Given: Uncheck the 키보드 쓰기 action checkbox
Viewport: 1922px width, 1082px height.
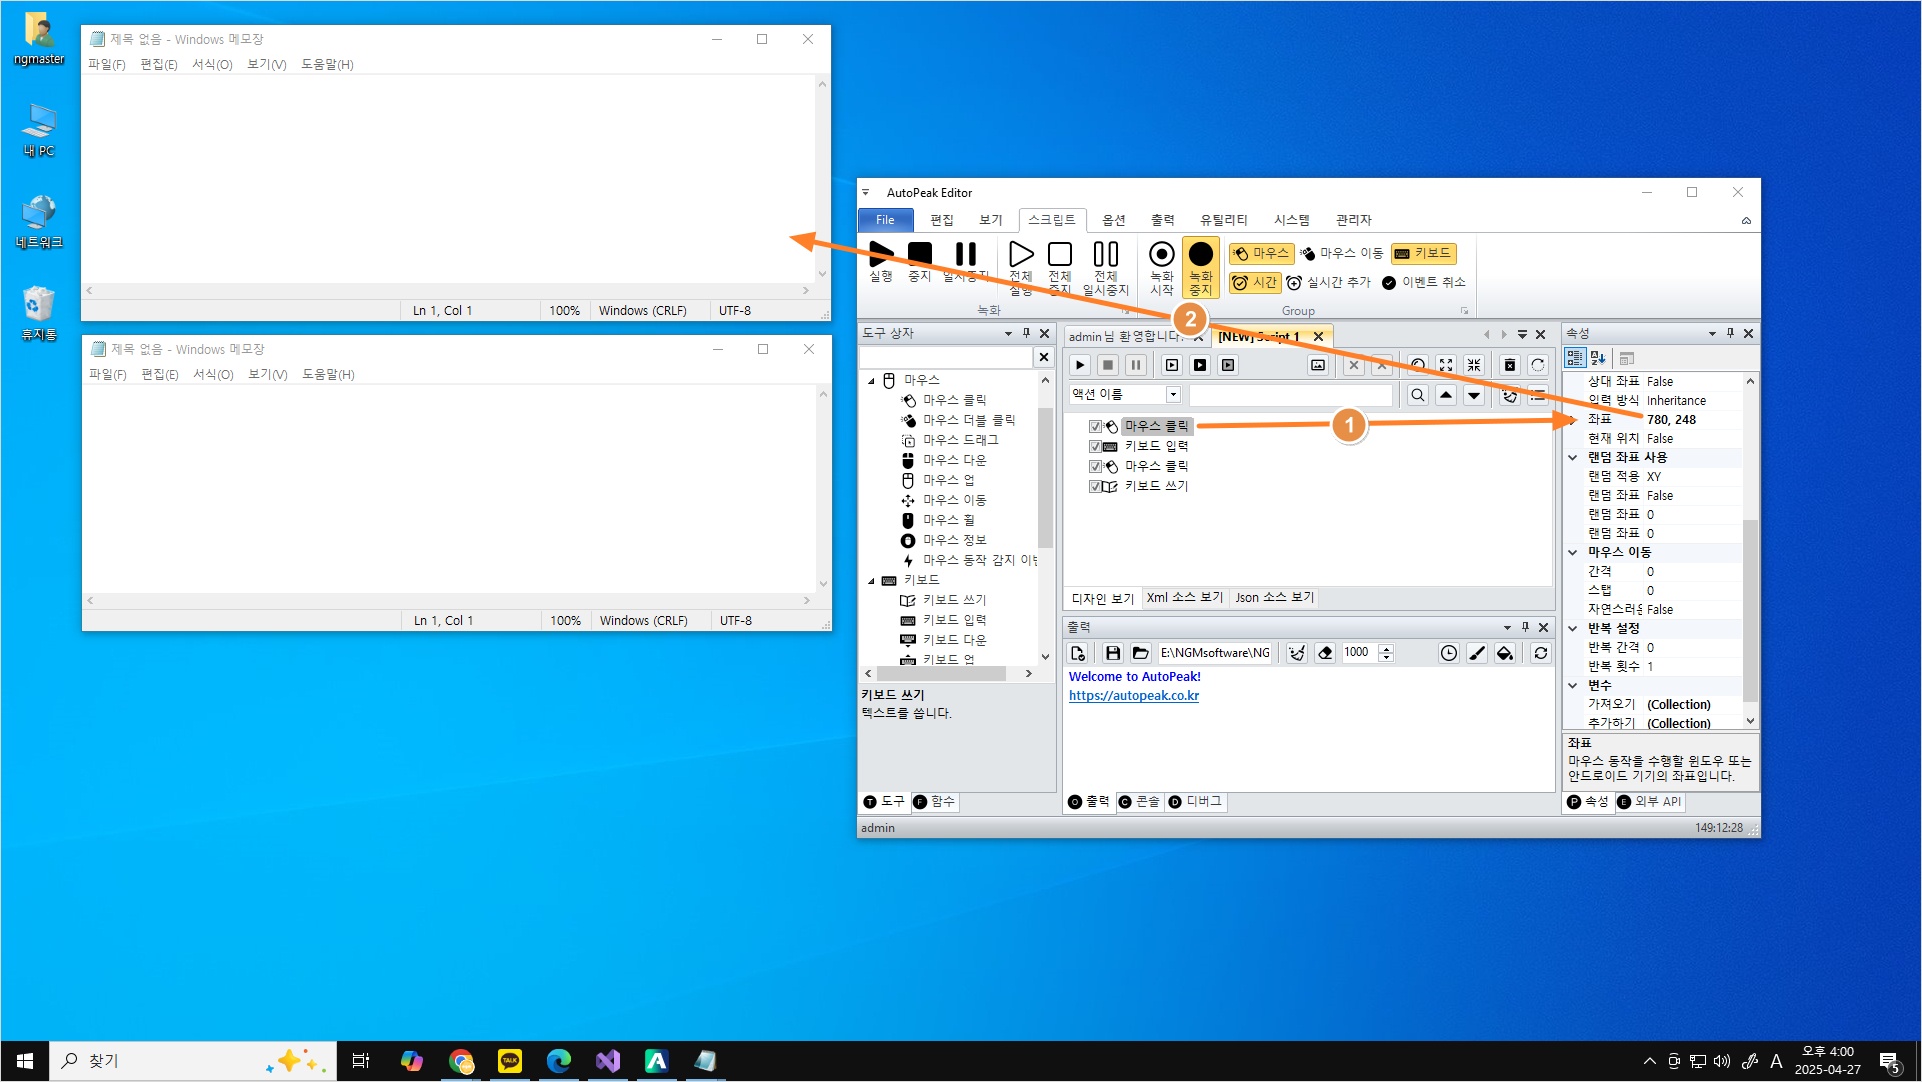Looking at the screenshot, I should click(1095, 486).
